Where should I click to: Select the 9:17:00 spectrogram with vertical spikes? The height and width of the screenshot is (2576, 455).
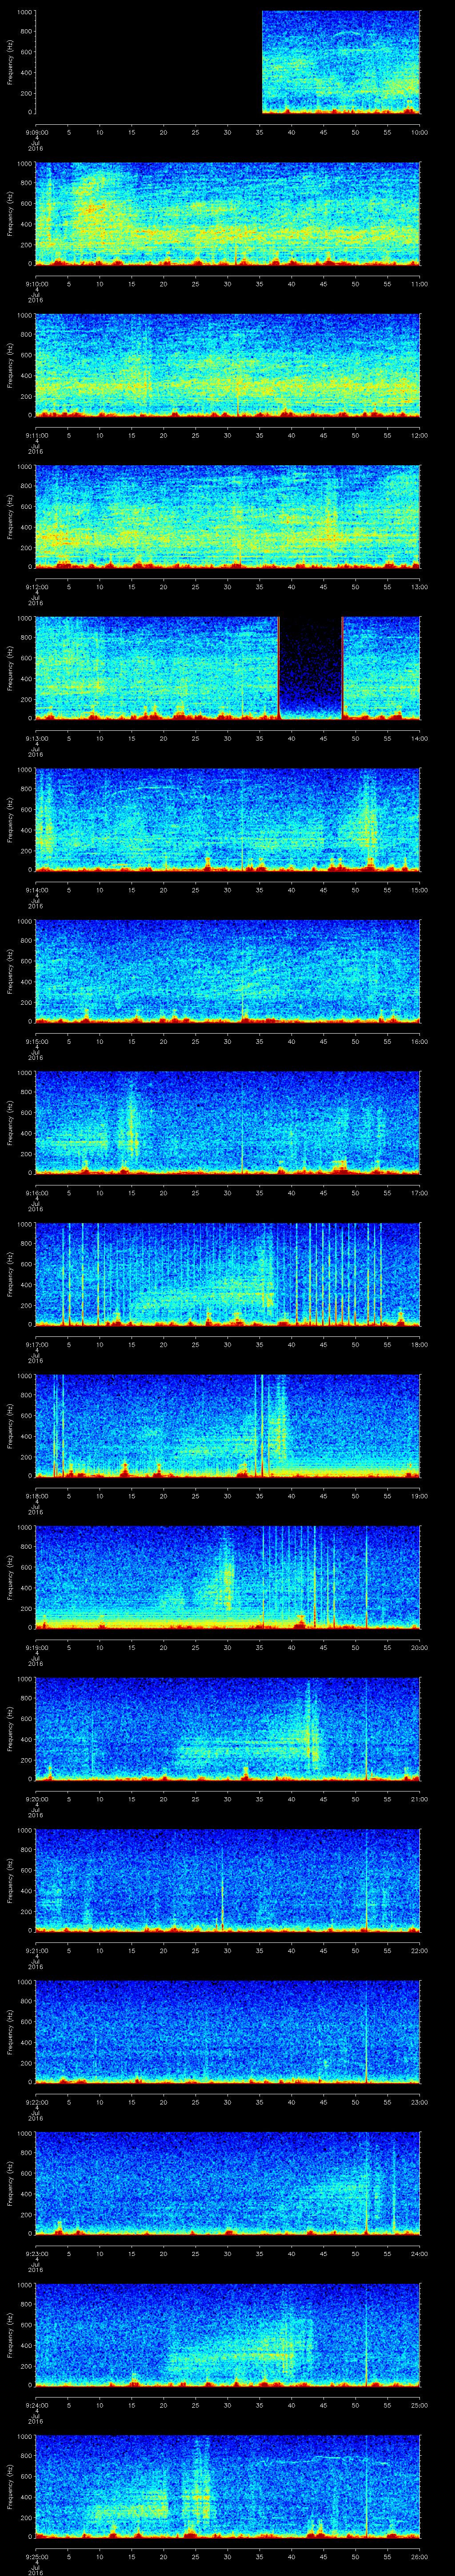pyautogui.click(x=227, y=1273)
